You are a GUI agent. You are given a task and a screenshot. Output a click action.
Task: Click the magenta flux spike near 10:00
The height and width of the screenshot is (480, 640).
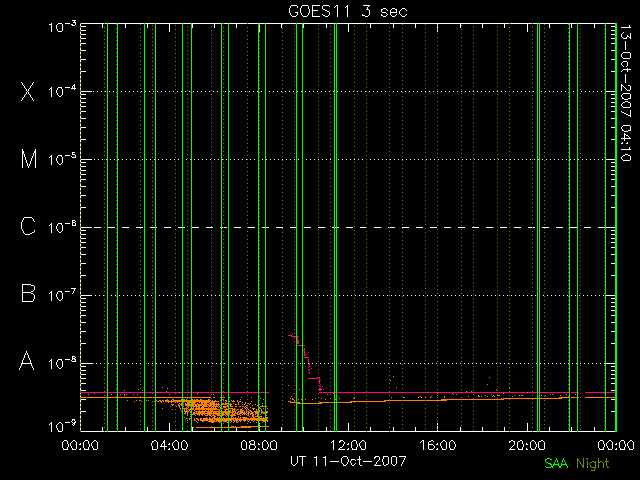(306, 363)
